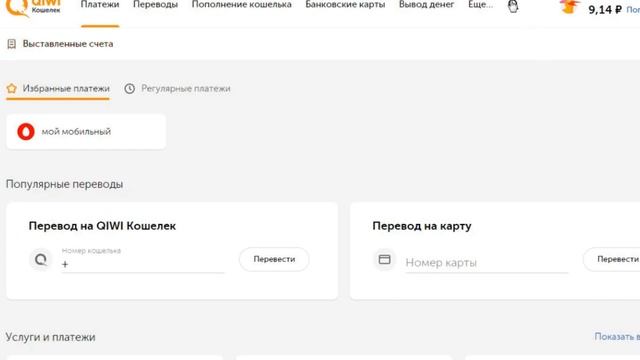640x360 pixels.
Task: Open the мой мобильный favorite payment
Action: coord(86,131)
